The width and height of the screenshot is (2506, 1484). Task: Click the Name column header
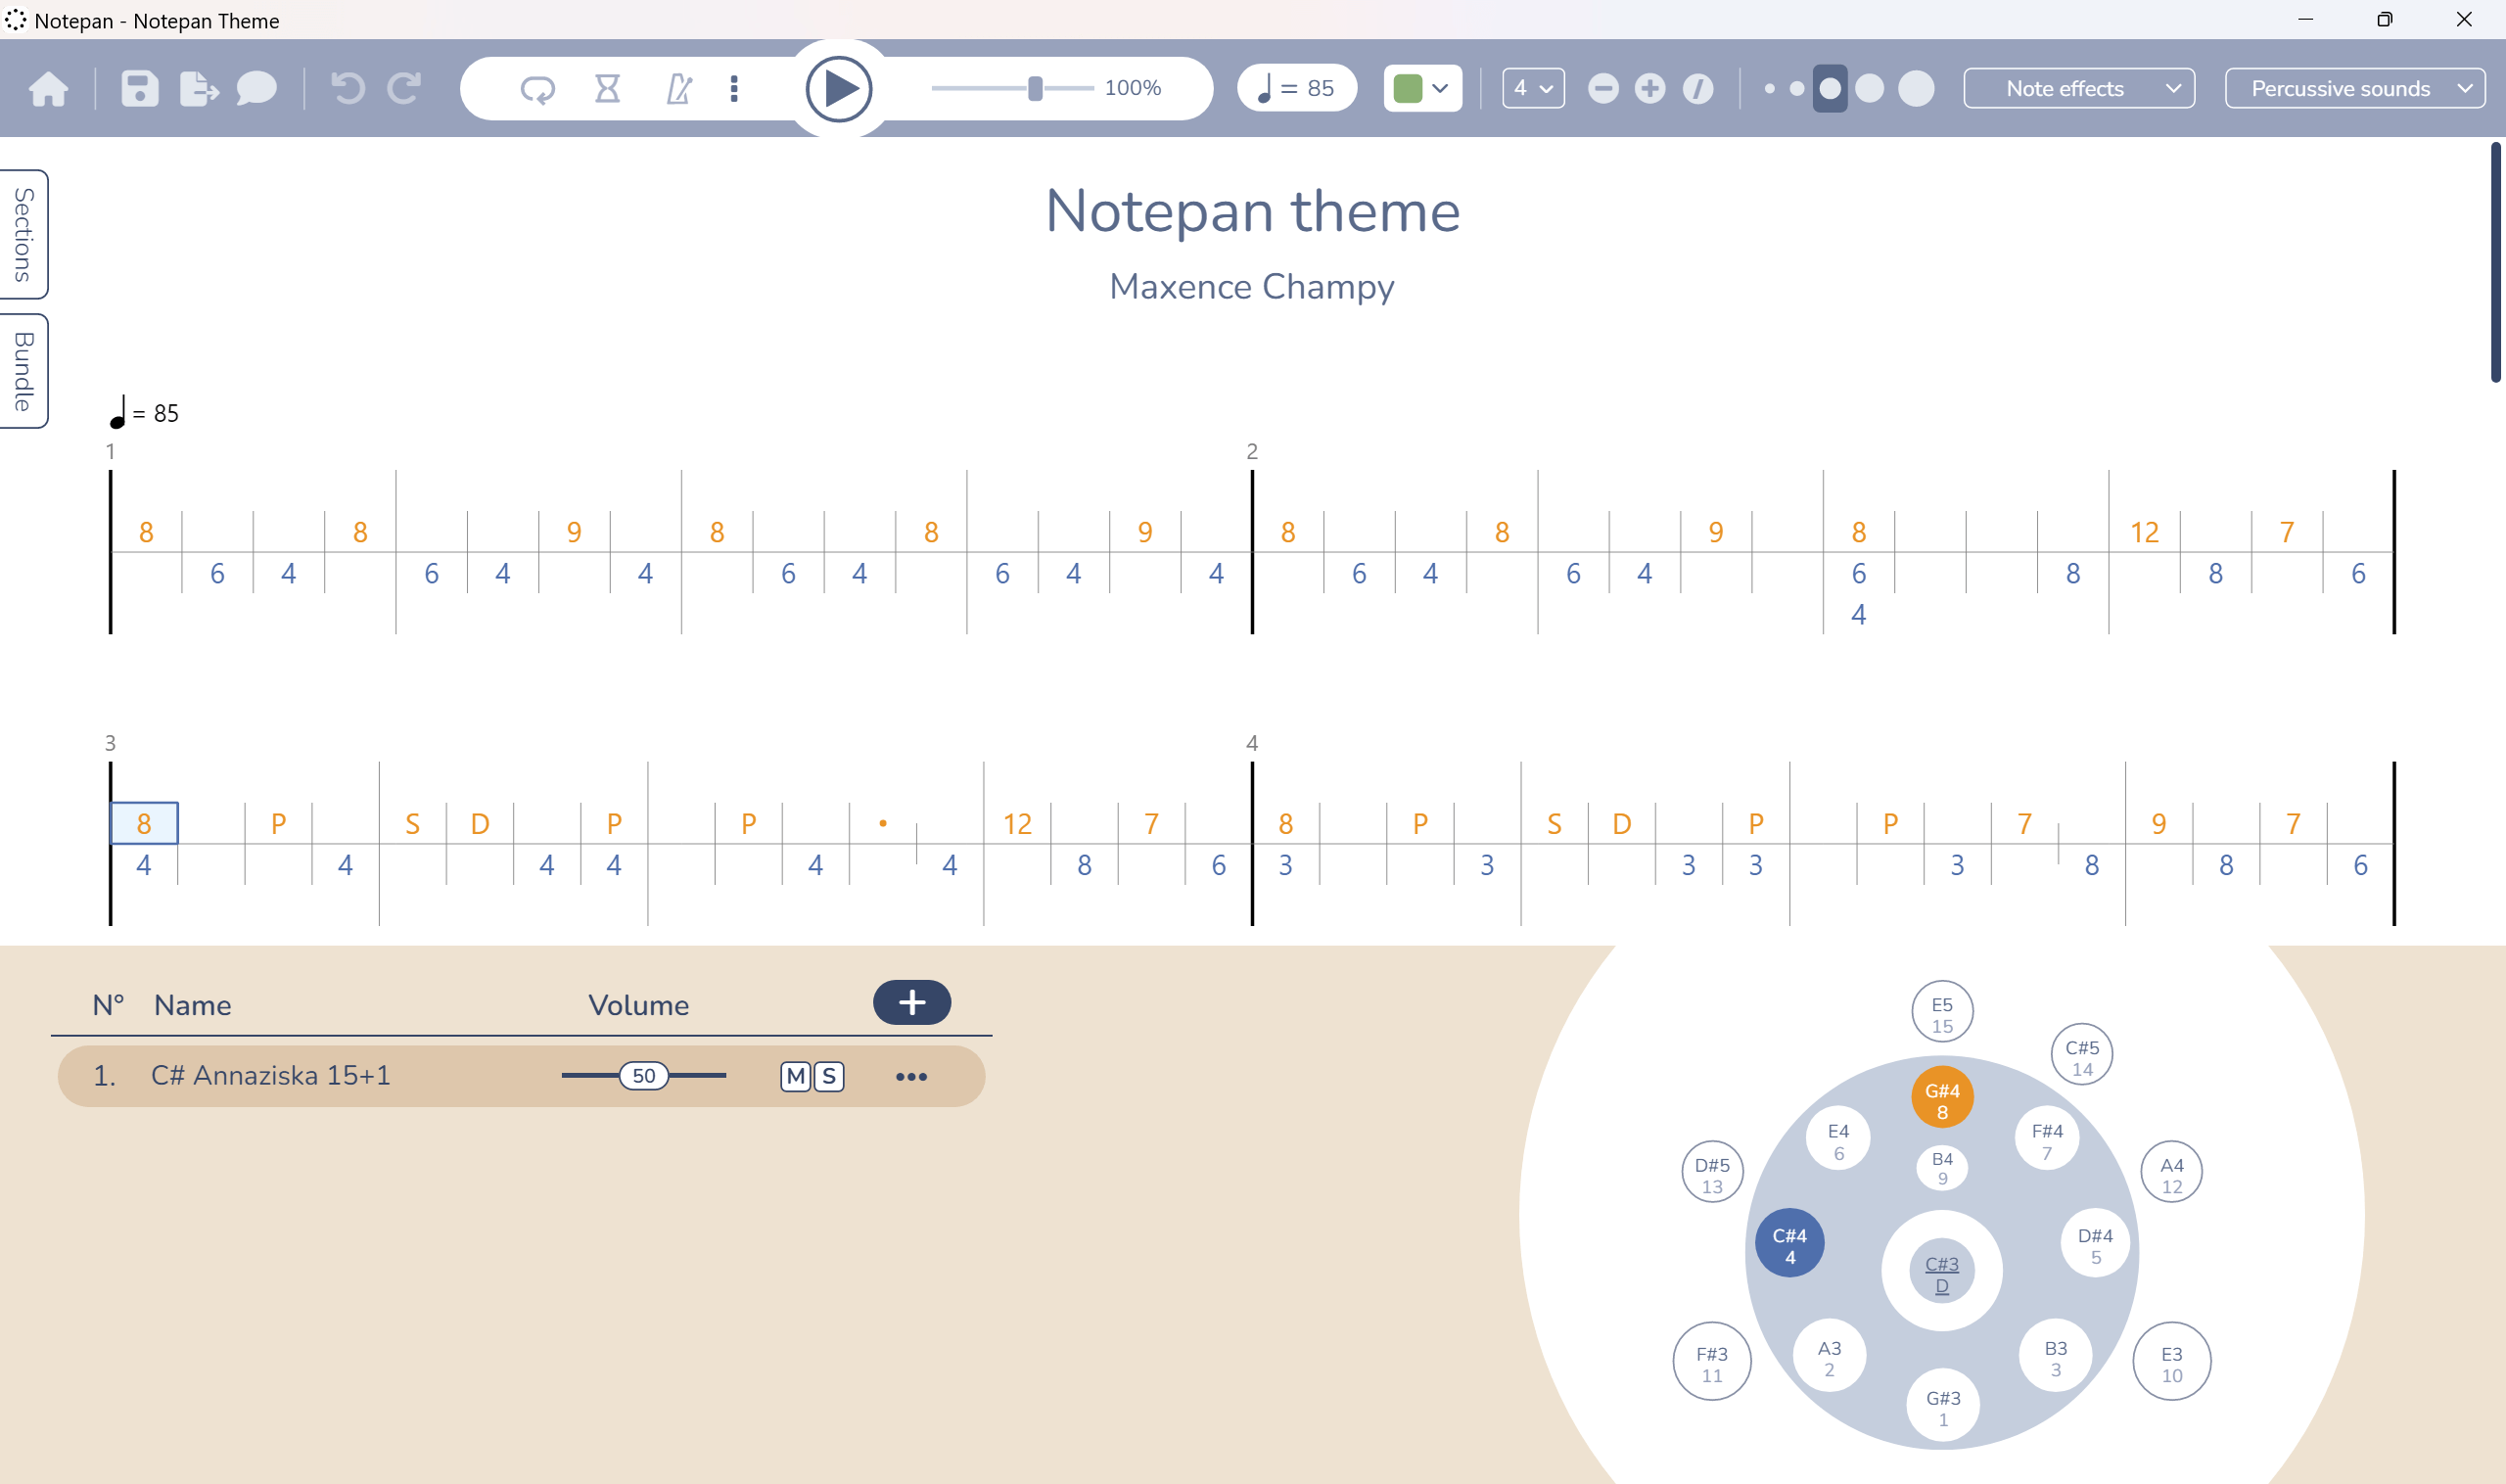pyautogui.click(x=192, y=1005)
